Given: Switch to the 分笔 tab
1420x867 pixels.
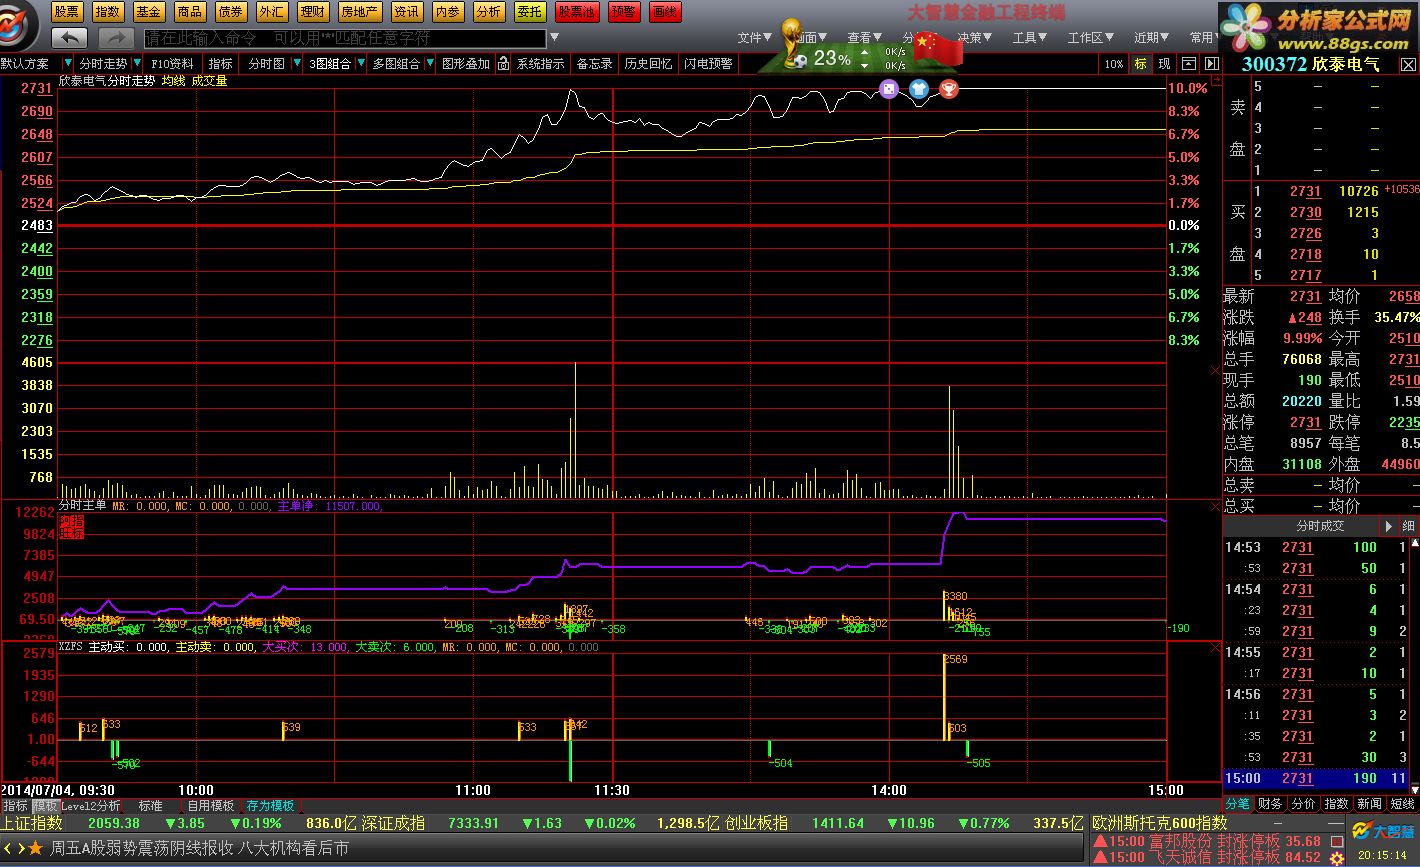Looking at the screenshot, I should (x=1238, y=803).
